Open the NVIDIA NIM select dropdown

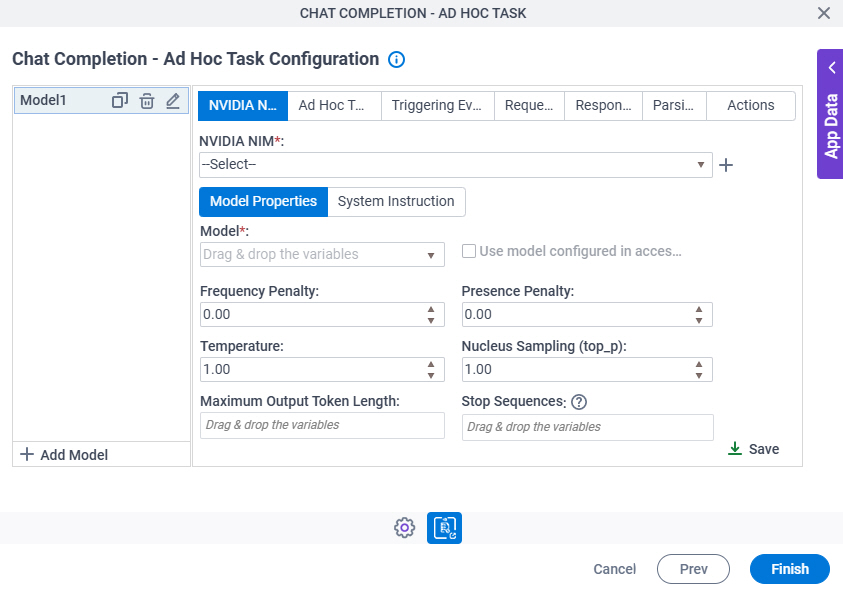[x=455, y=164]
